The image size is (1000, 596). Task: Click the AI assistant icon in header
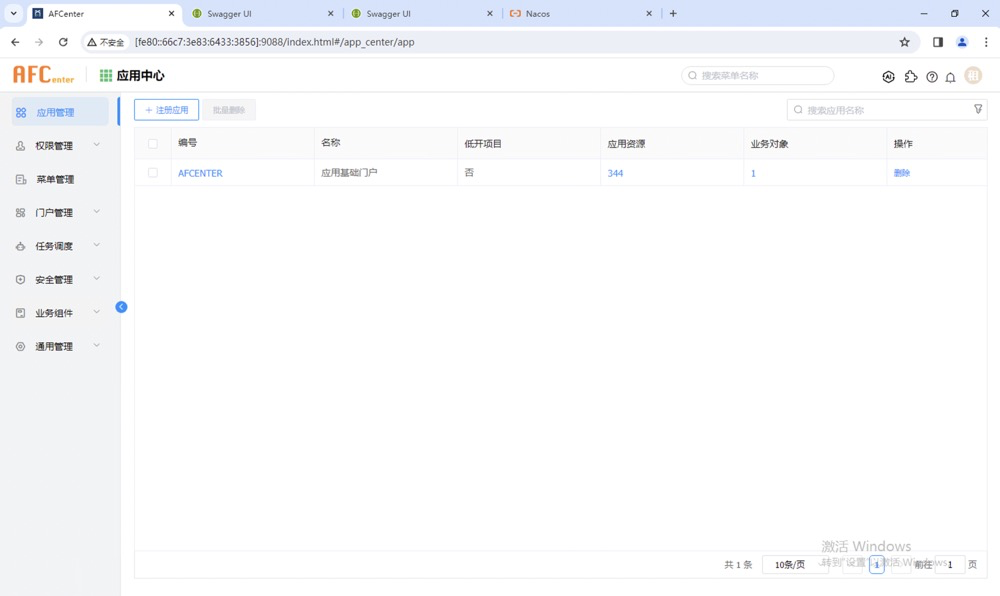tap(888, 76)
